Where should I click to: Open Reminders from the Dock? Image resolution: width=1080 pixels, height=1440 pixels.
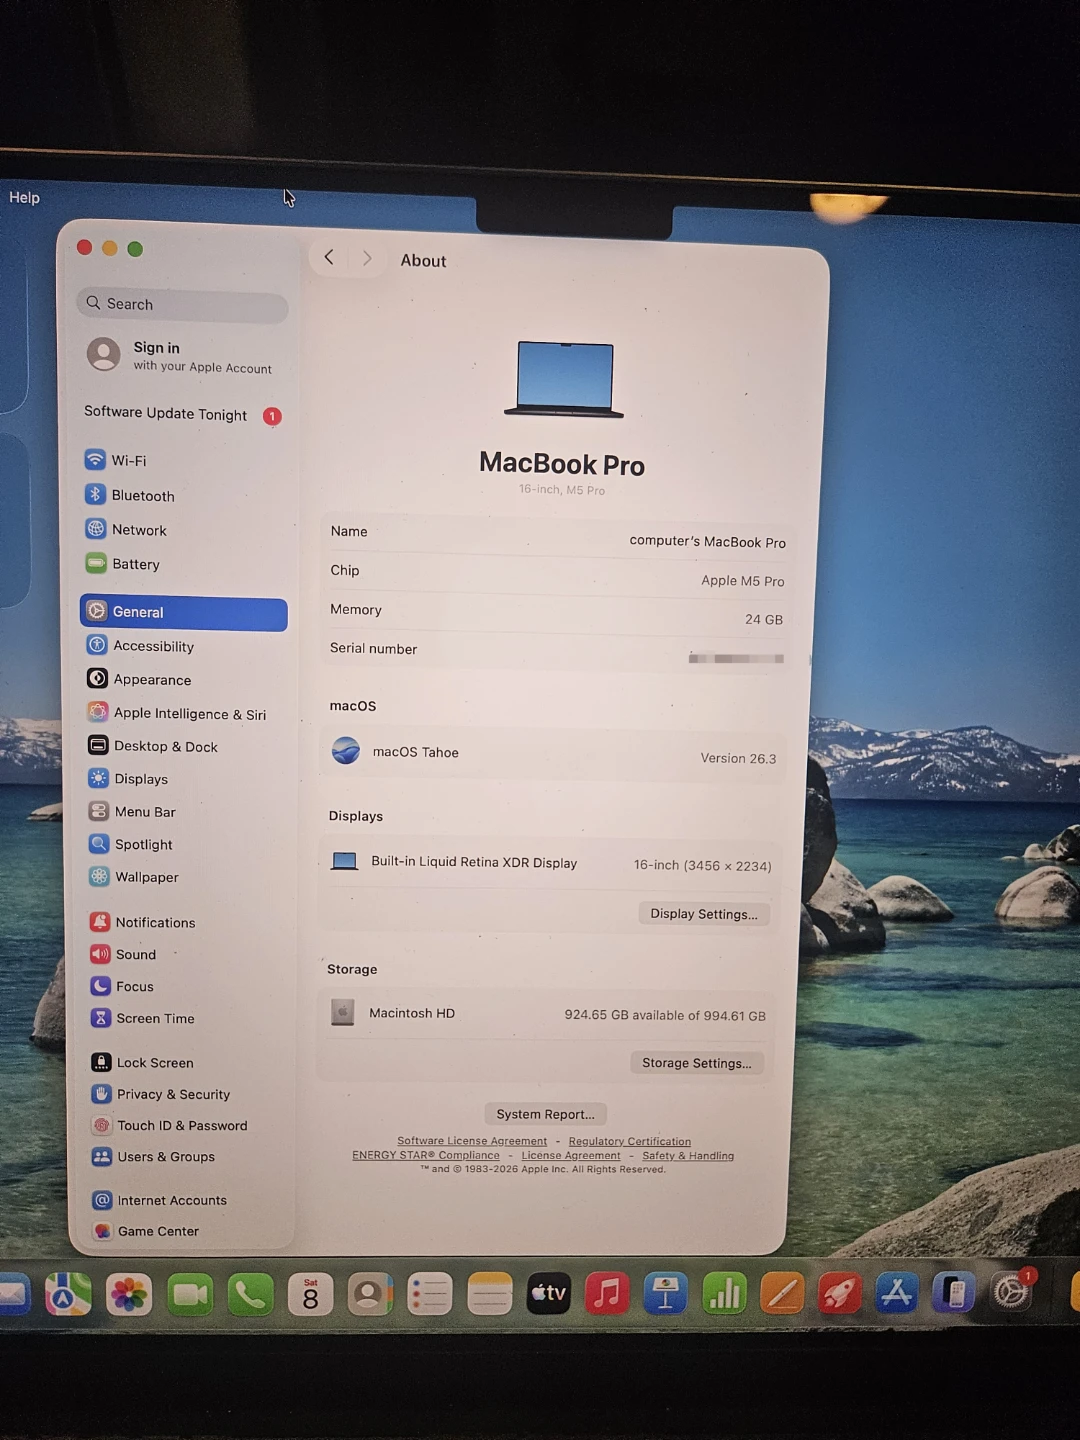(x=430, y=1295)
